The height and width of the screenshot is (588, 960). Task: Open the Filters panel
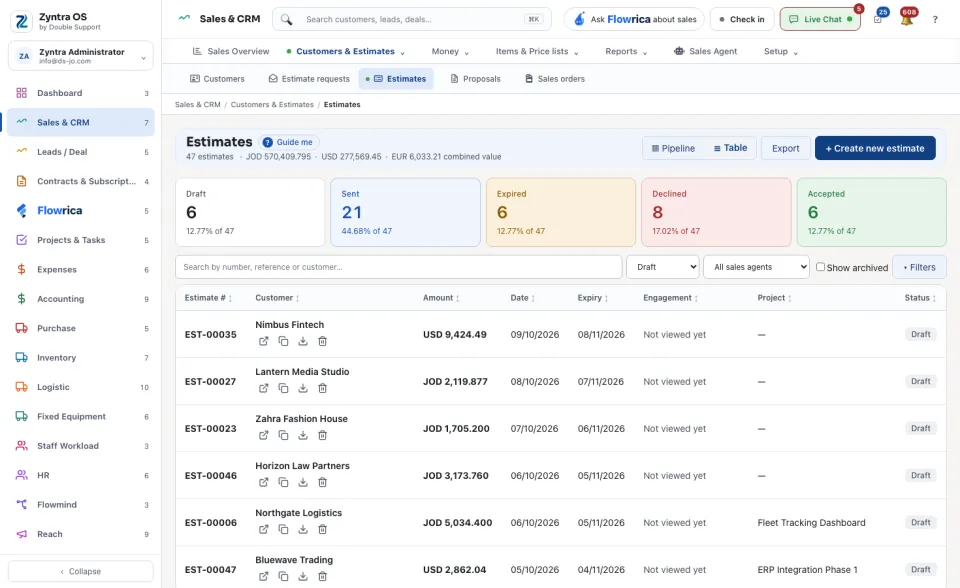pos(920,267)
